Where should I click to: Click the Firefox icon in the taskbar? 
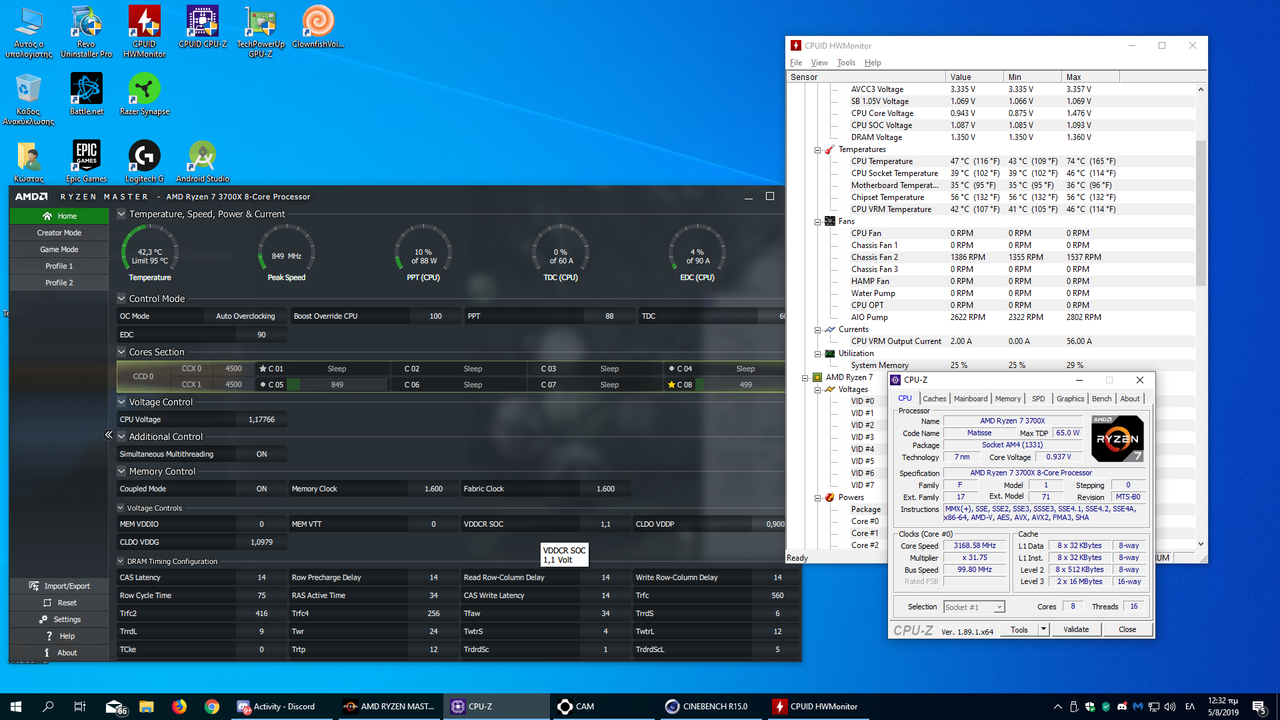[179, 706]
